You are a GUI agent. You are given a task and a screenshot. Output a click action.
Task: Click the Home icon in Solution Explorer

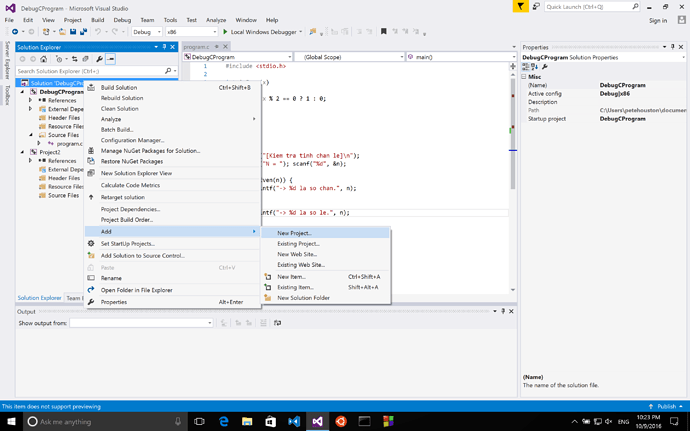(x=43, y=59)
